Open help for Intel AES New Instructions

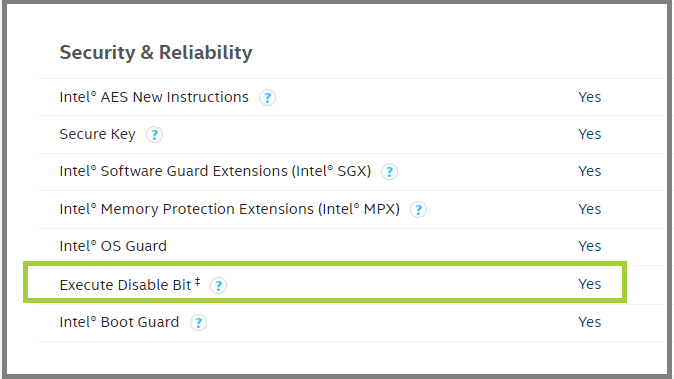267,98
